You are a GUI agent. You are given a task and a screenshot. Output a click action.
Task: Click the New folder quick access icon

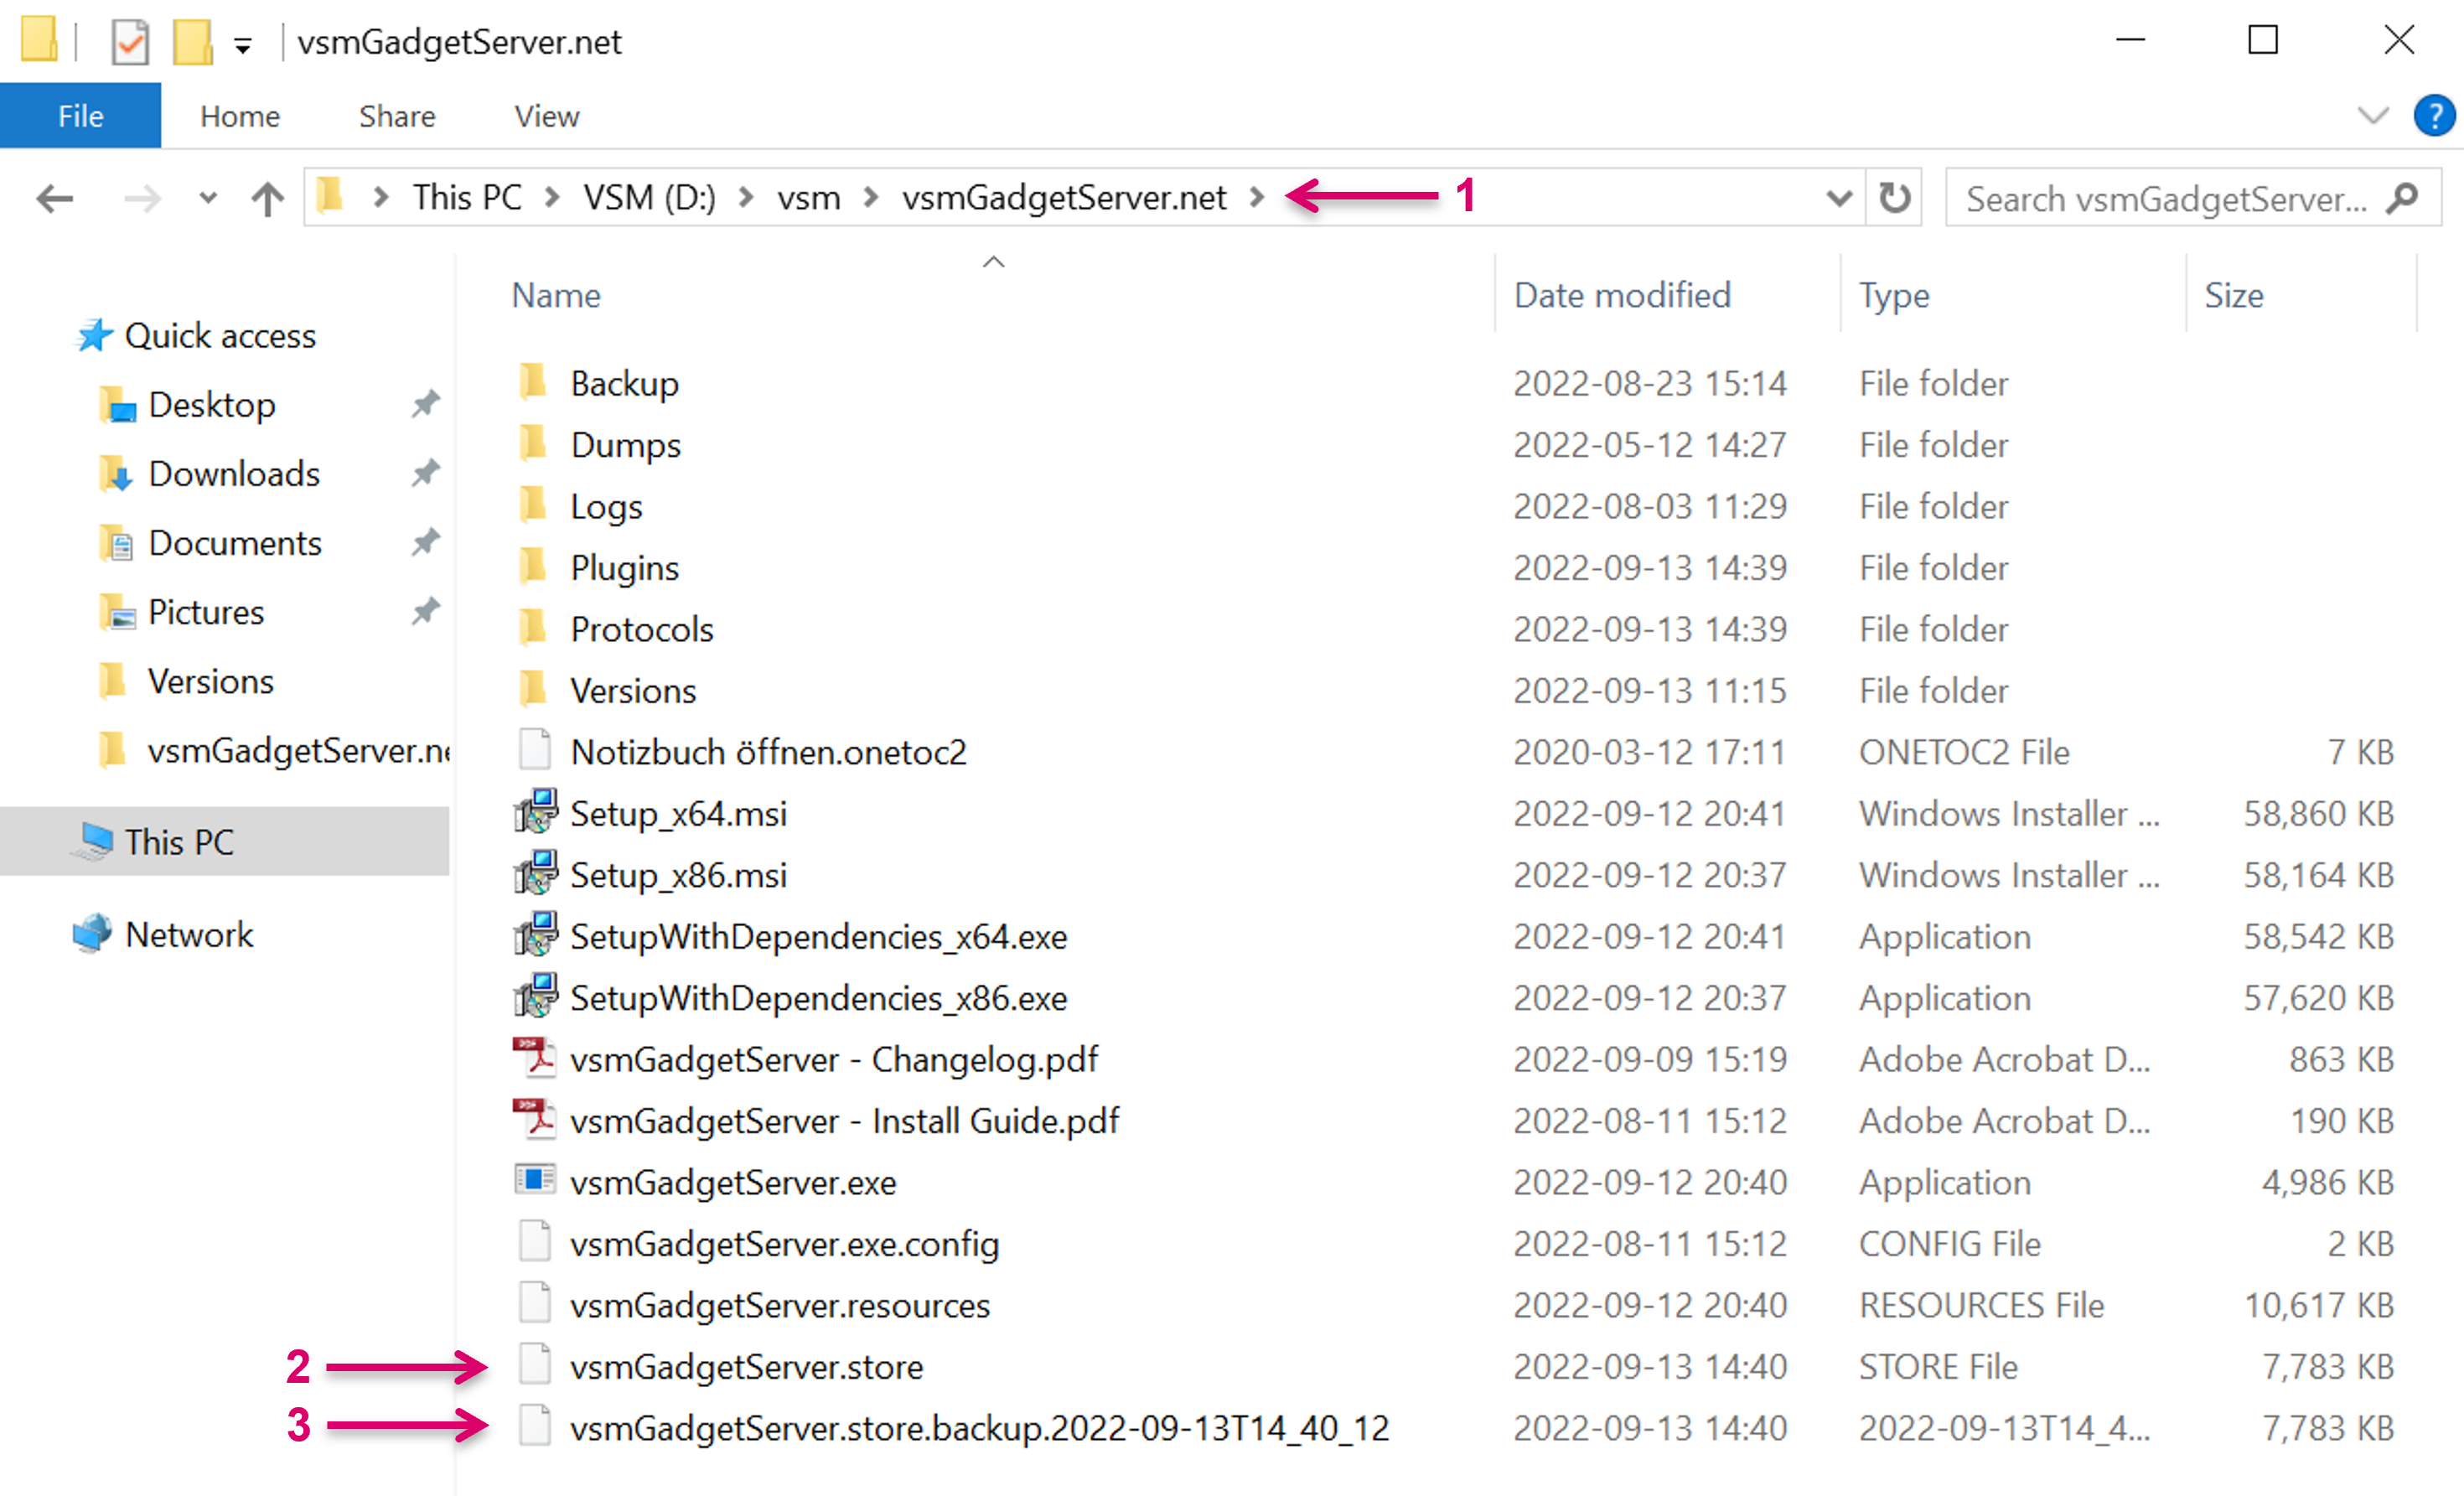(192, 42)
